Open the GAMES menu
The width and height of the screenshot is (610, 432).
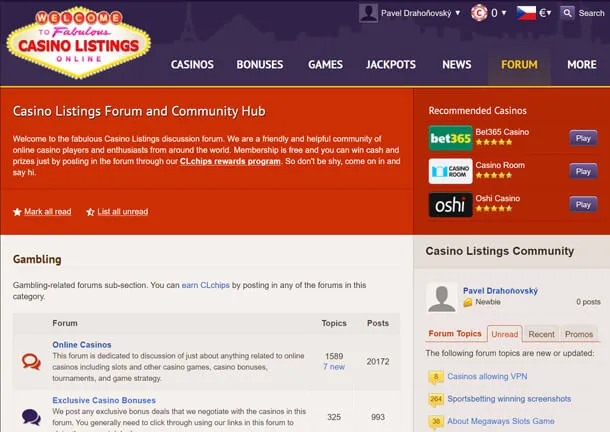(x=325, y=65)
